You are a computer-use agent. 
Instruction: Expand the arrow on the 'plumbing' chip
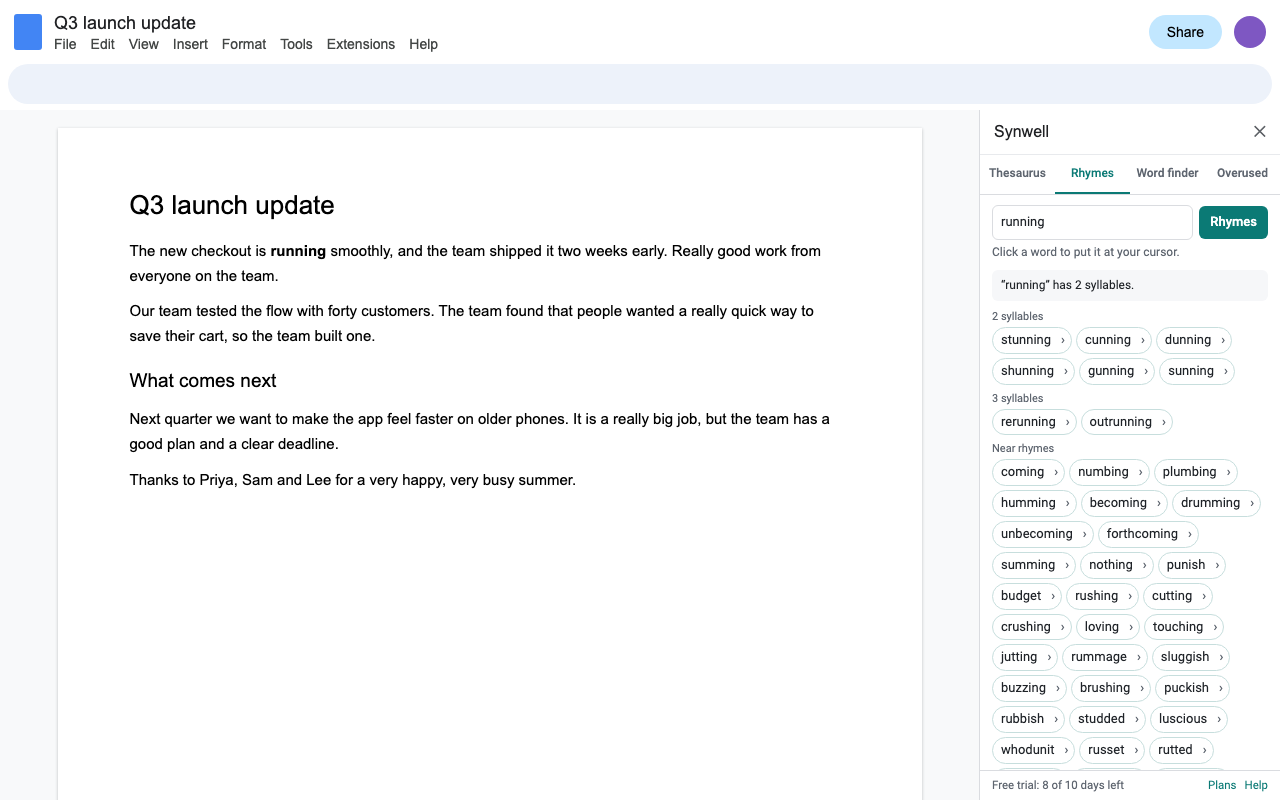pos(1227,472)
